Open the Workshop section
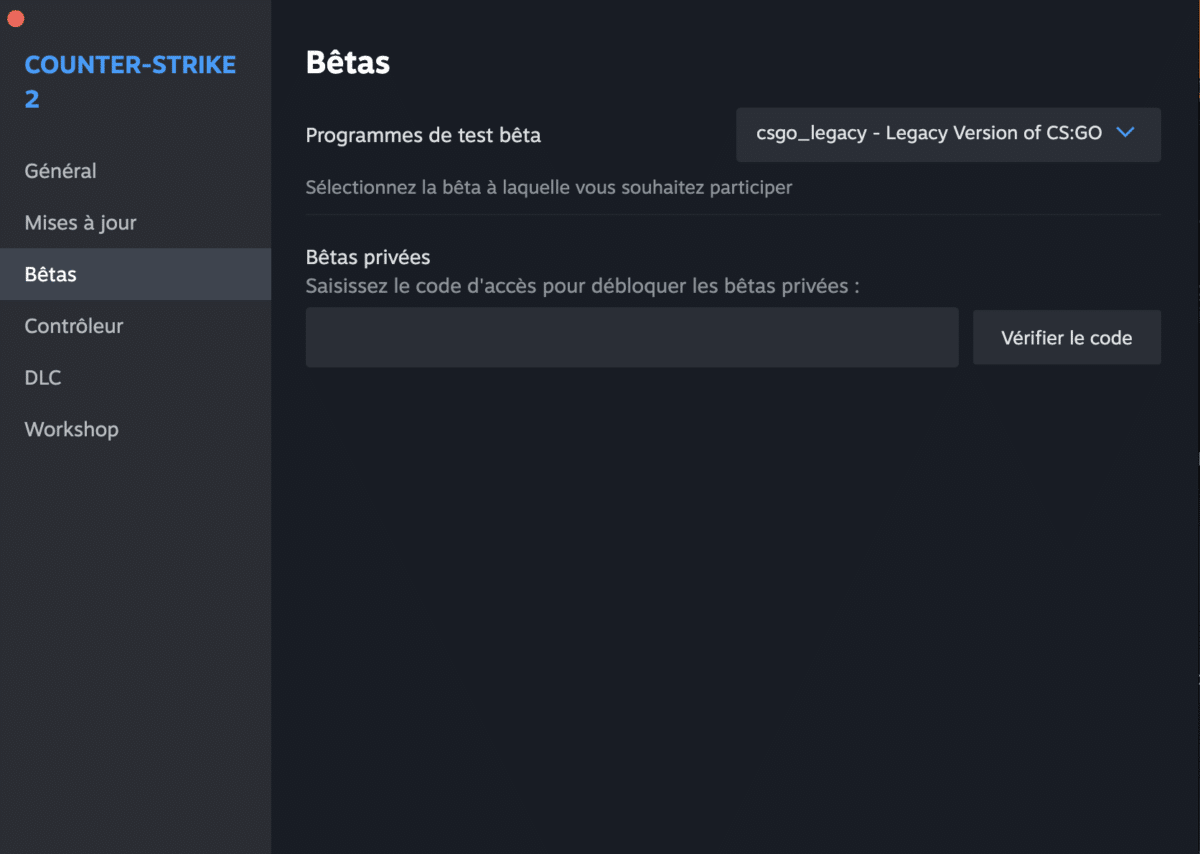Screen dimensions: 1200x854 tap(135, 429)
